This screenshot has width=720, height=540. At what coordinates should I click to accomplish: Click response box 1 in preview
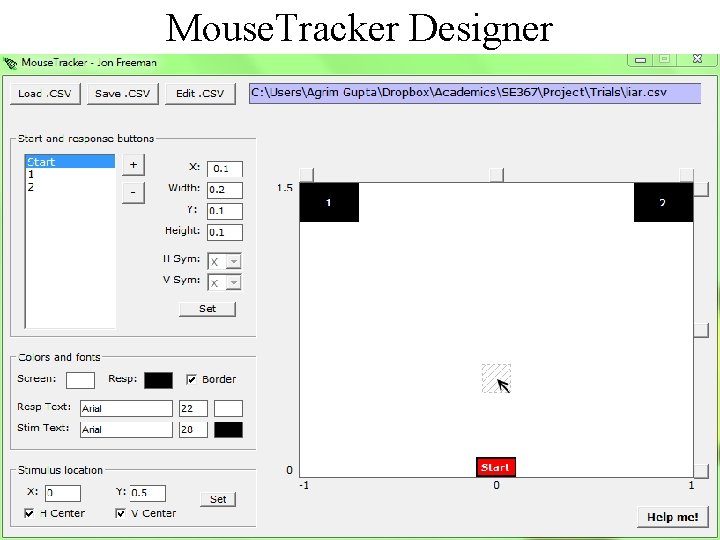[329, 202]
